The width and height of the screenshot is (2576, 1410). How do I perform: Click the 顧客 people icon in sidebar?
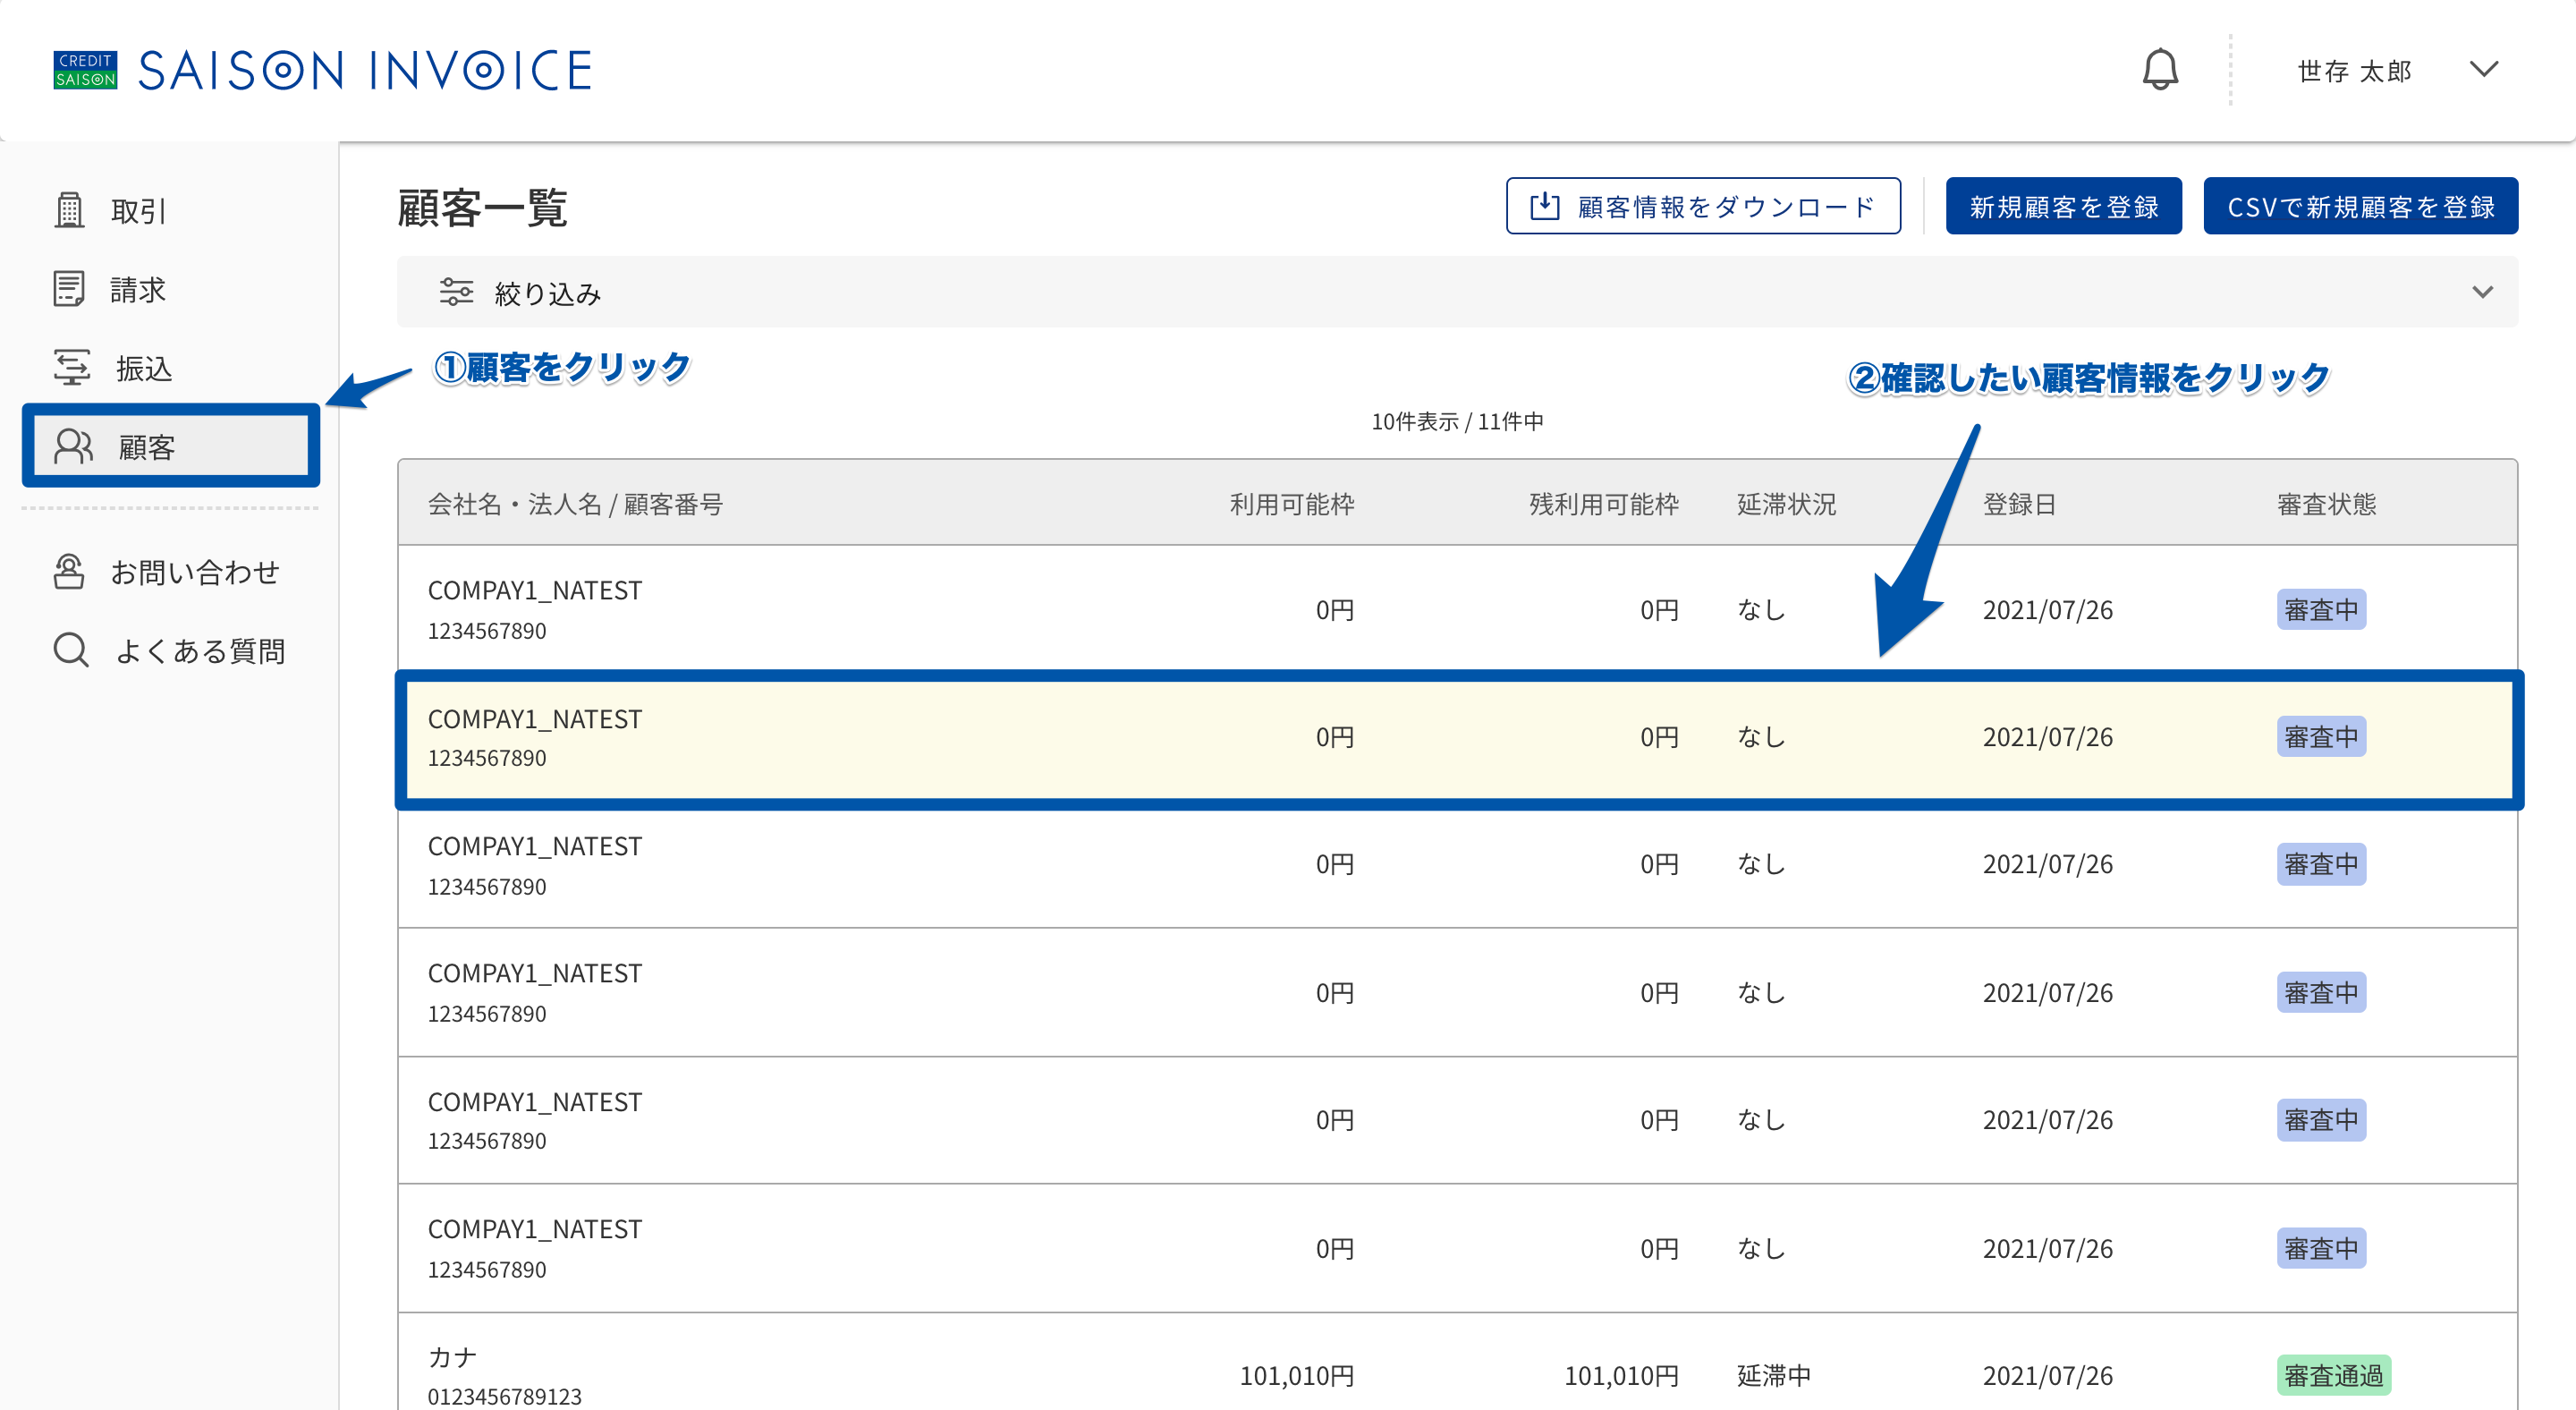pyautogui.click(x=74, y=447)
